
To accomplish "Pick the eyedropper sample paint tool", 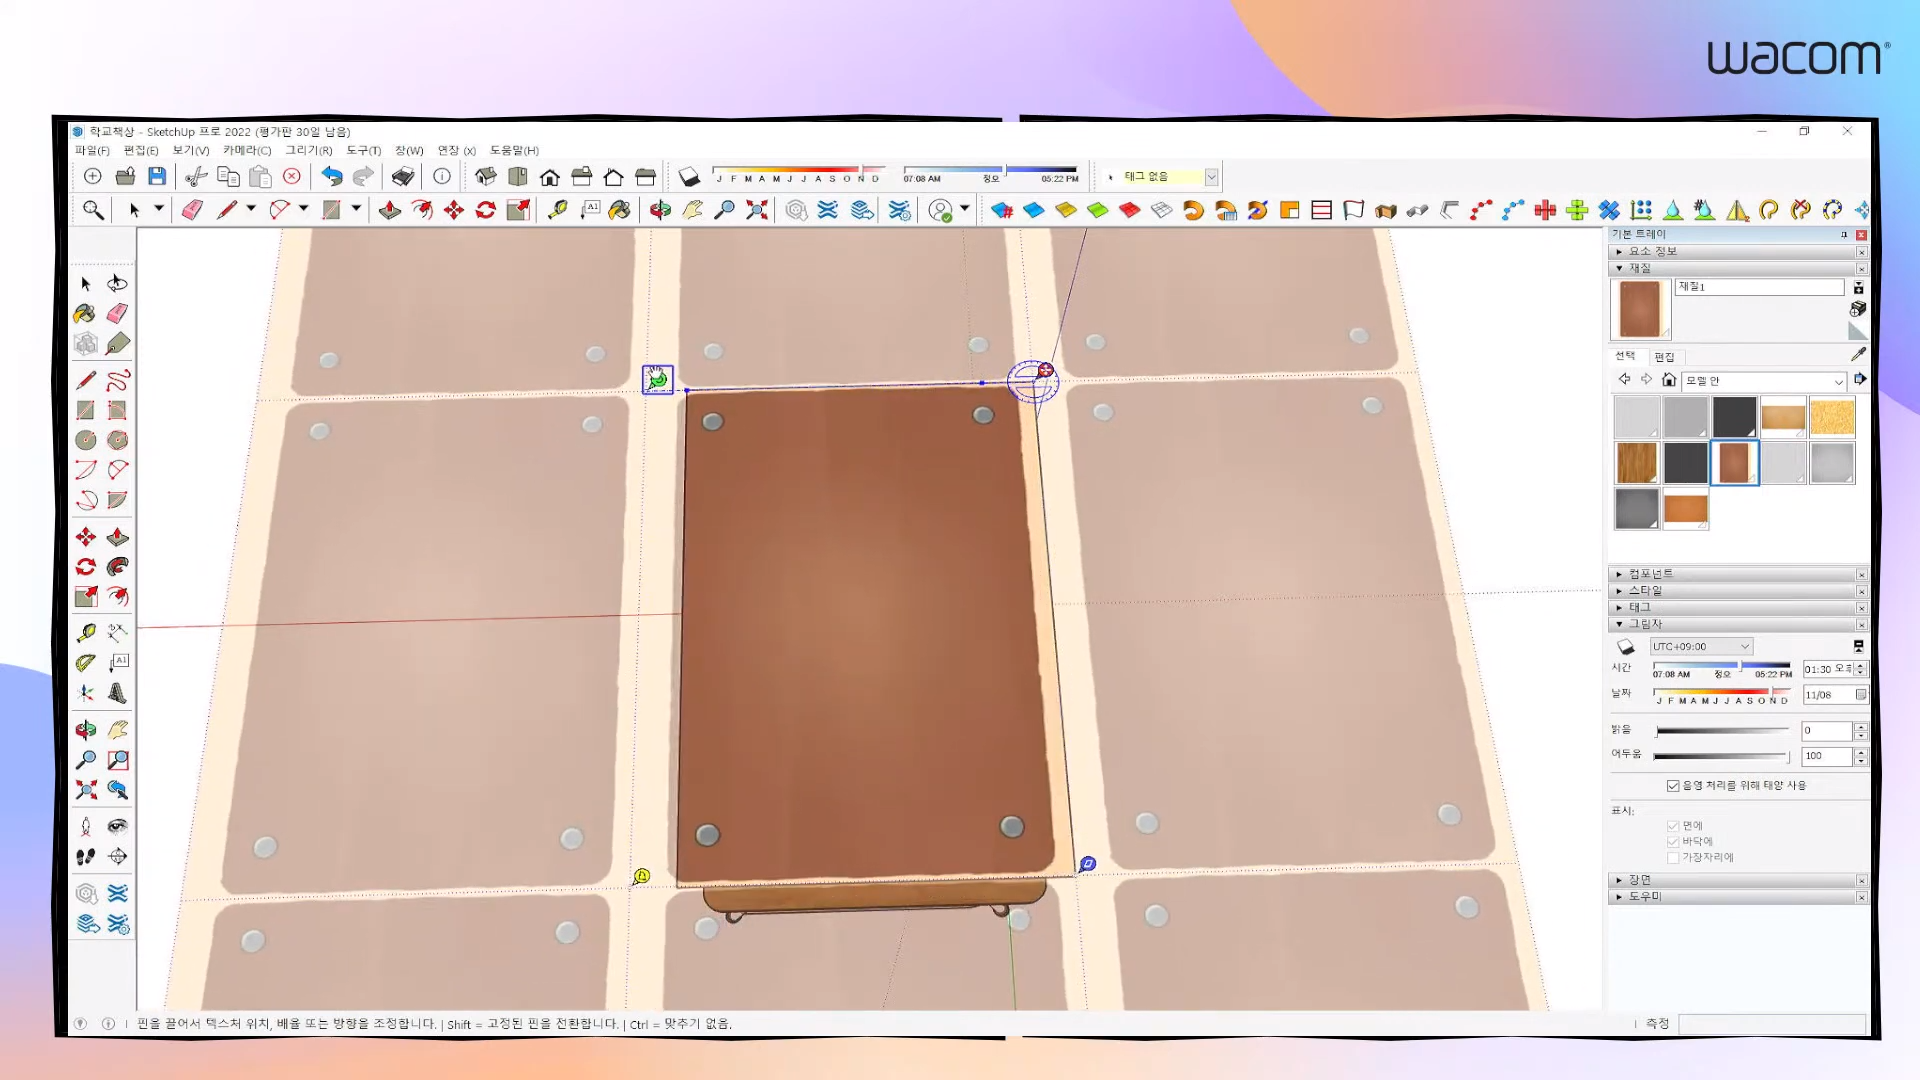I will coord(1858,354).
